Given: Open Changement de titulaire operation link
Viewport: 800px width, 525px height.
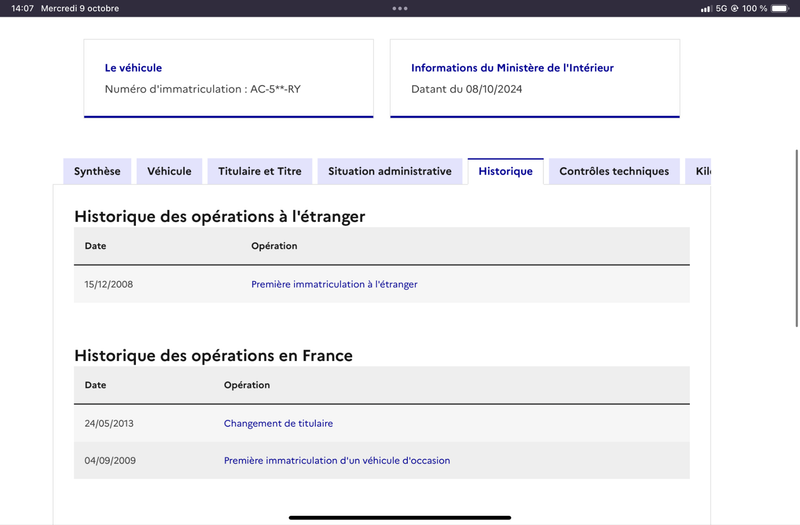Looking at the screenshot, I should (x=278, y=423).
